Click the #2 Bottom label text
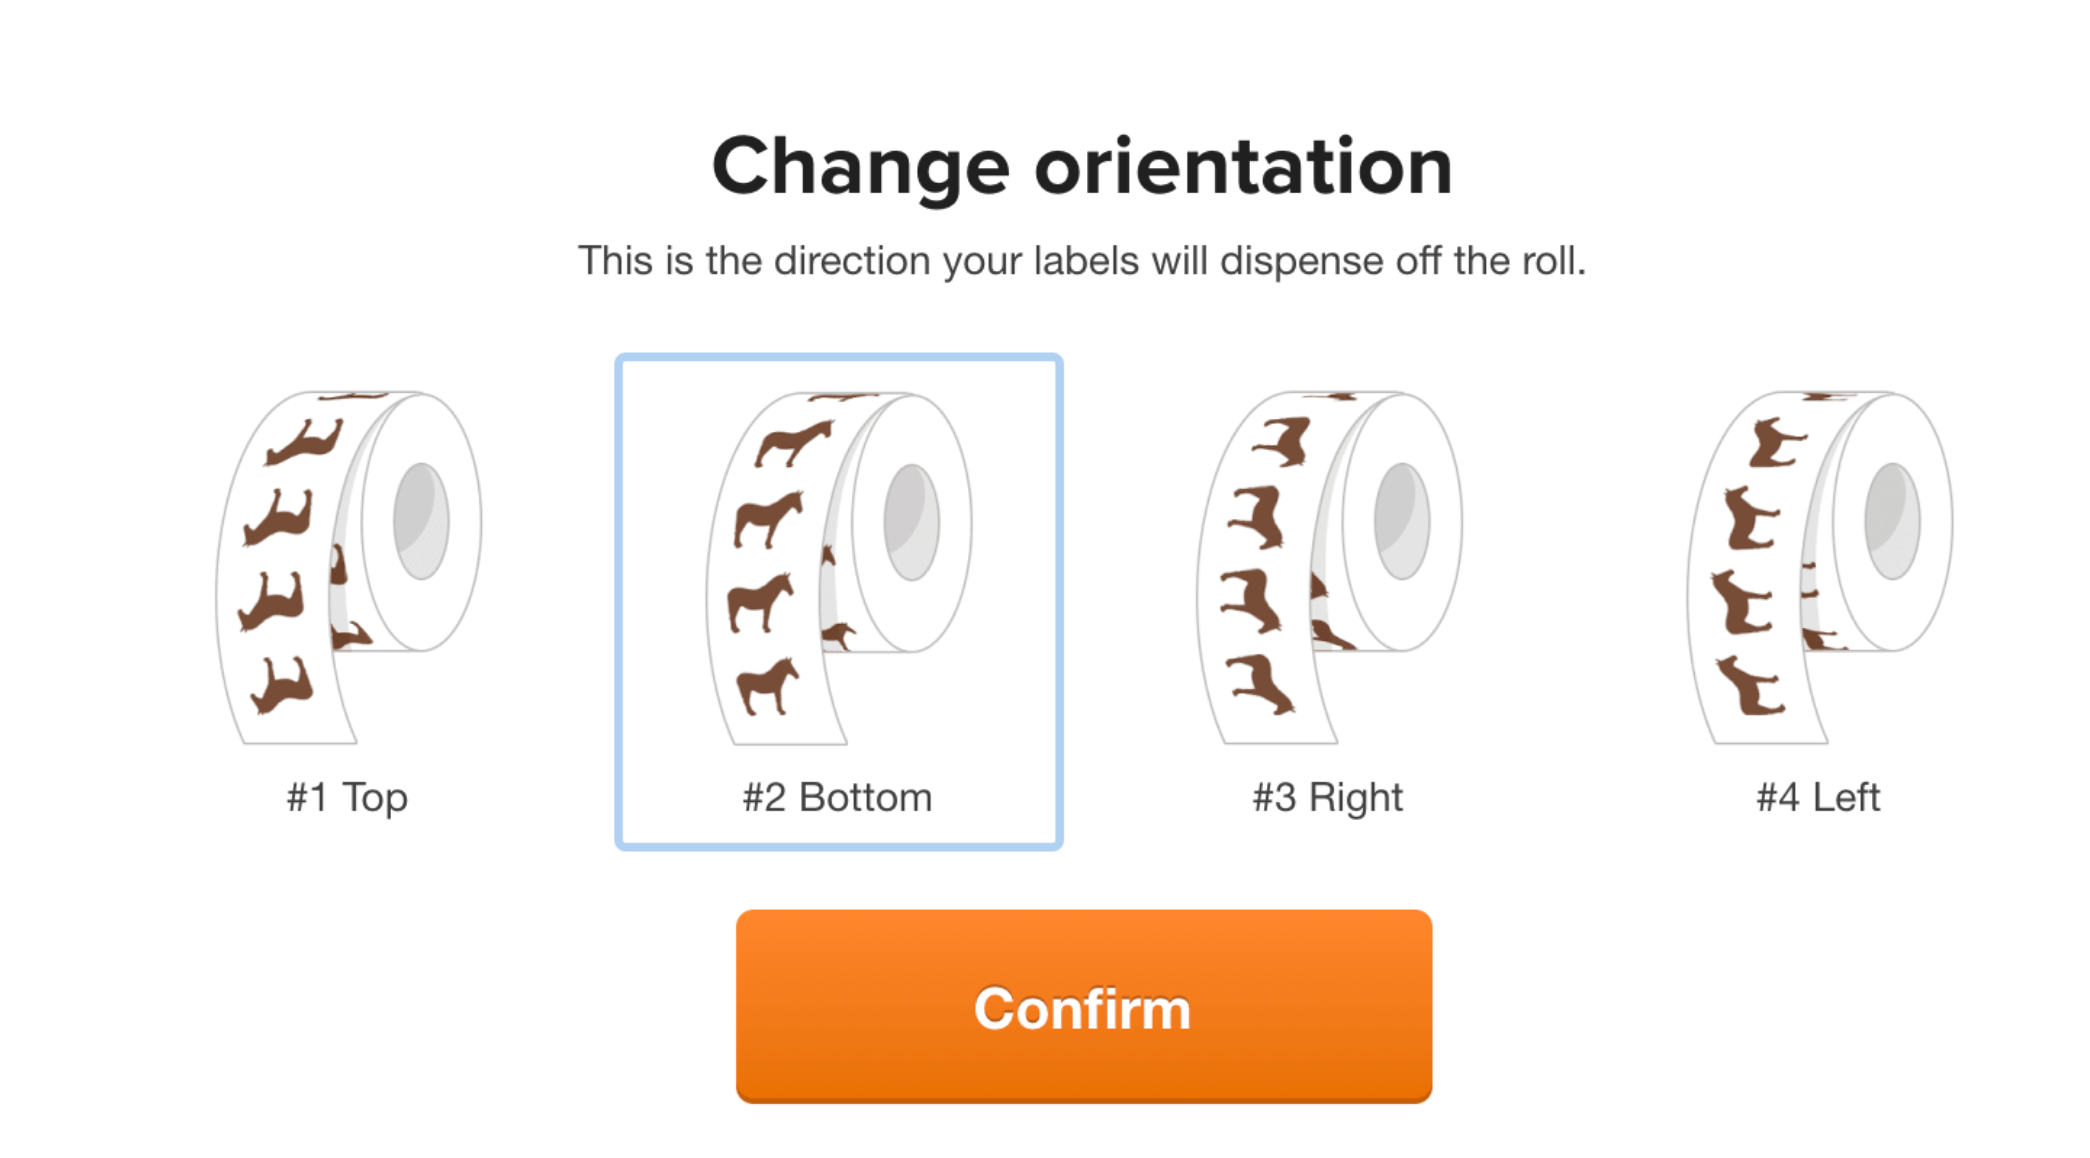This screenshot has height=1158, width=2090. [838, 797]
